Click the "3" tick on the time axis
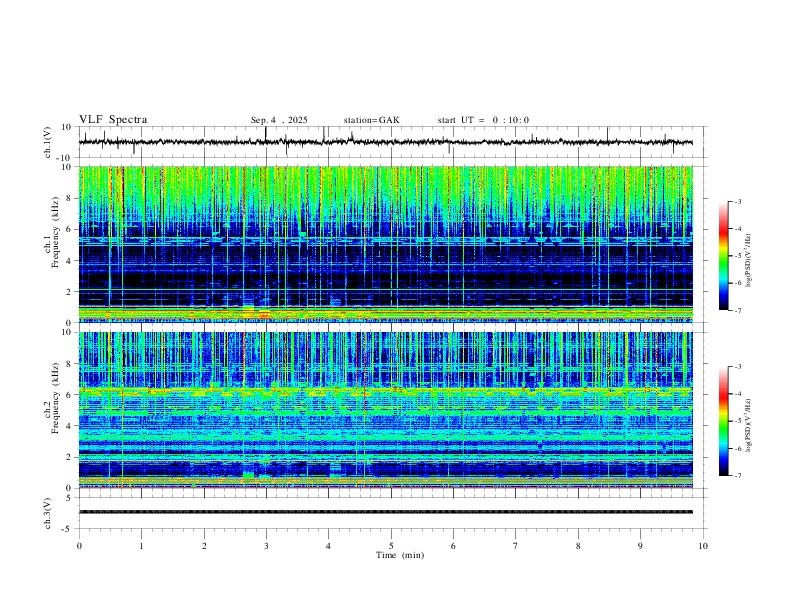The height and width of the screenshot is (612, 792). pyautogui.click(x=267, y=546)
